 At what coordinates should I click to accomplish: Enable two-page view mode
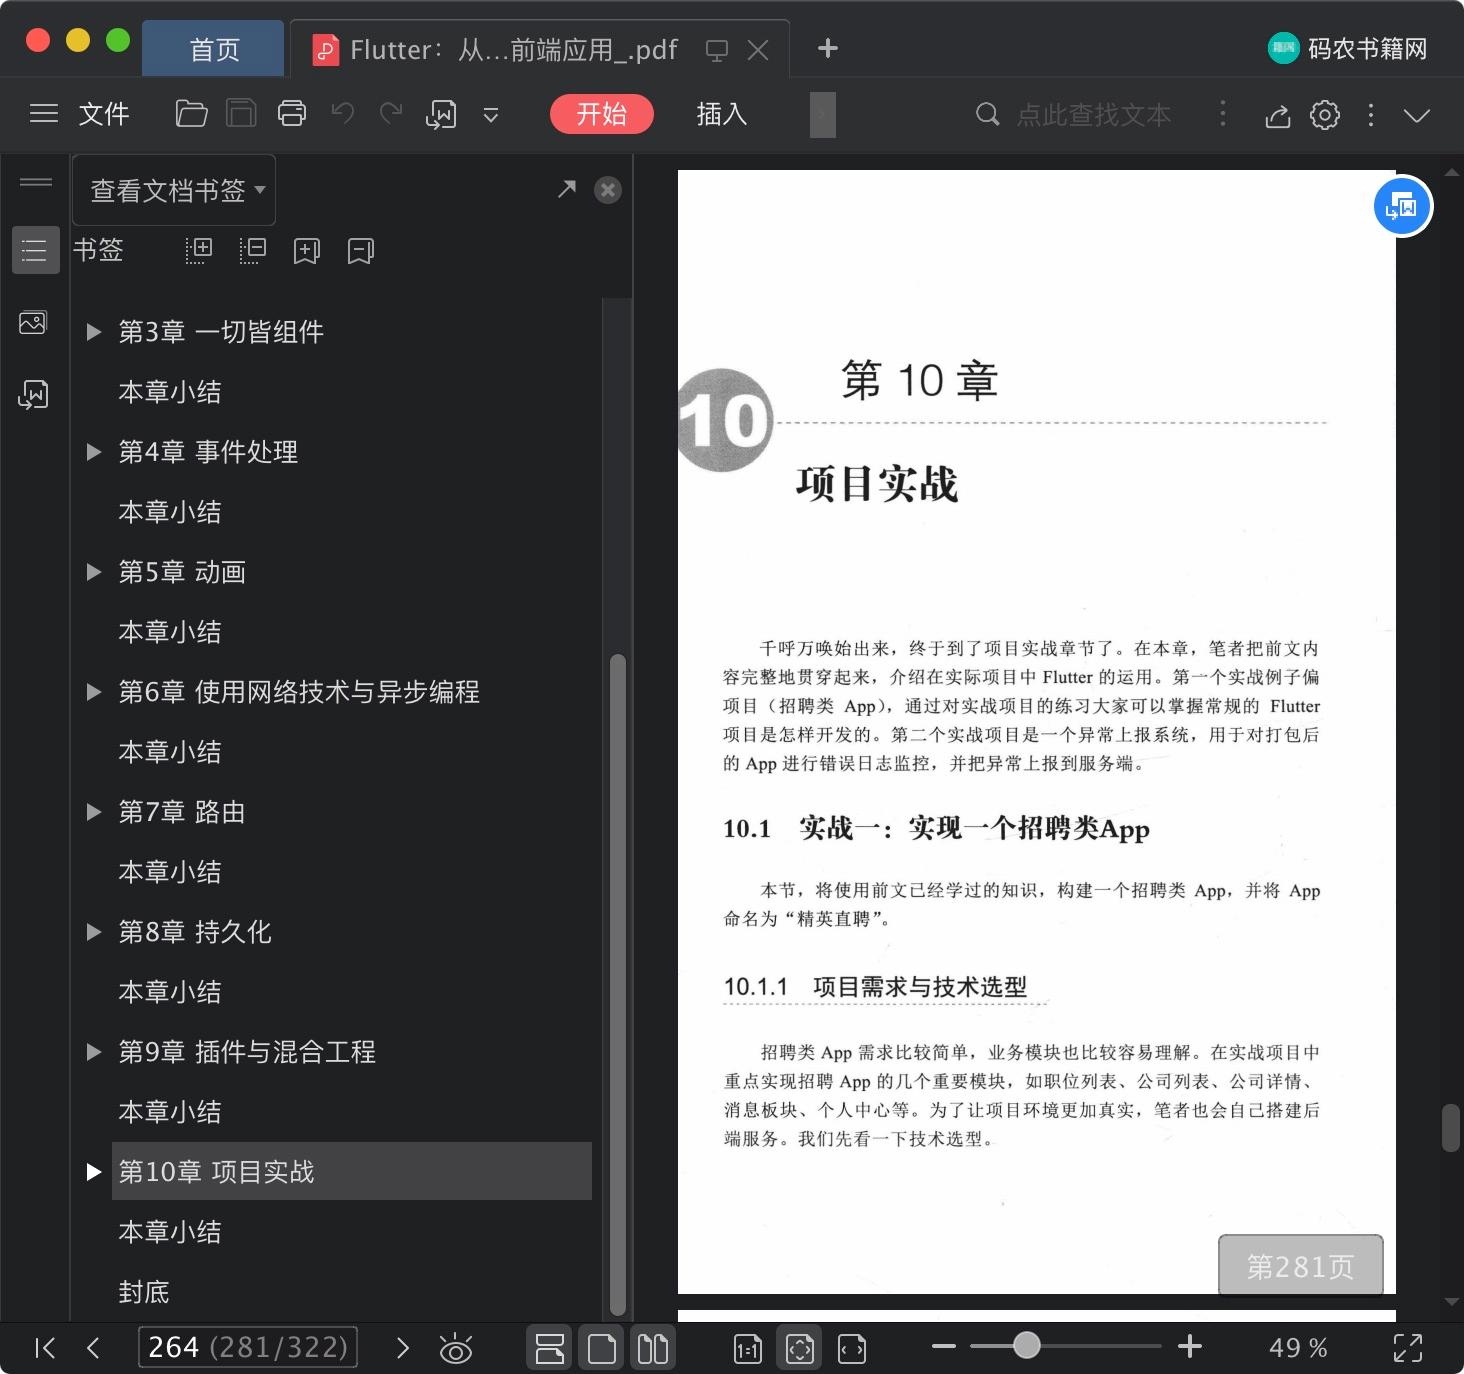pos(653,1348)
